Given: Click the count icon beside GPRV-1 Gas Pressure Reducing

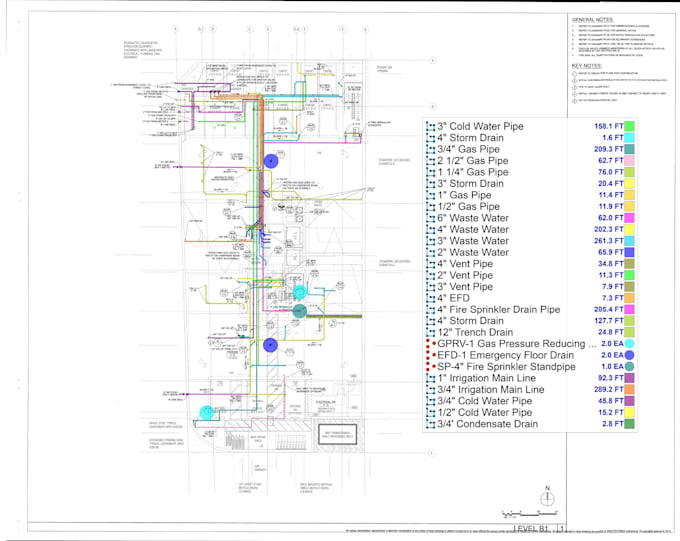Looking at the screenshot, I should (431, 344).
